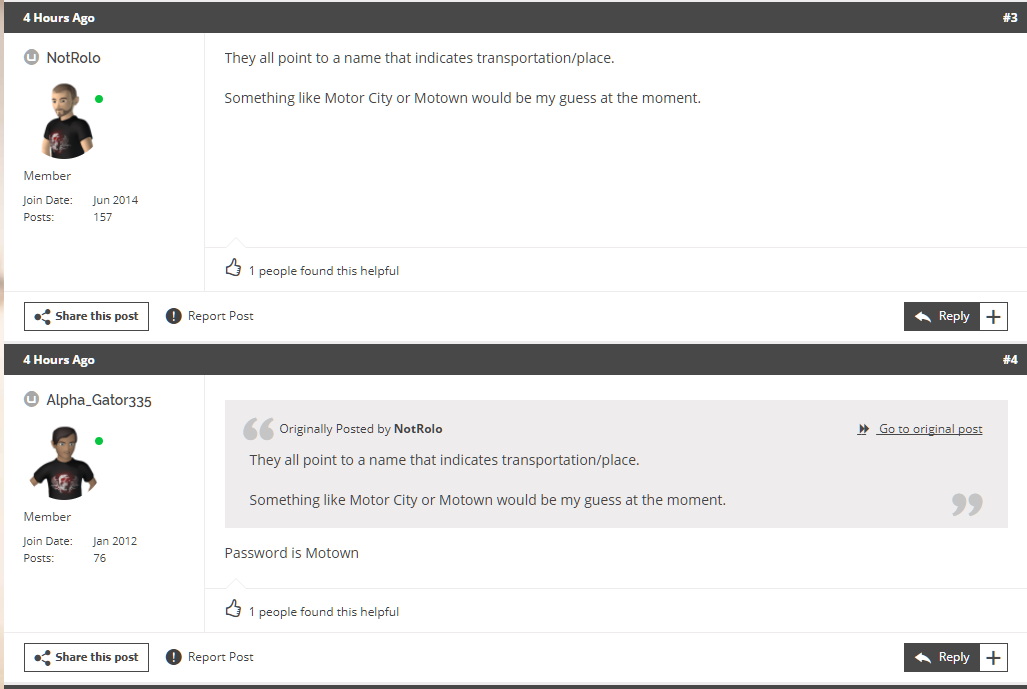Click double-arrow icon next to Go to original post
Screen dimensions: 1027x689
(x=863, y=429)
